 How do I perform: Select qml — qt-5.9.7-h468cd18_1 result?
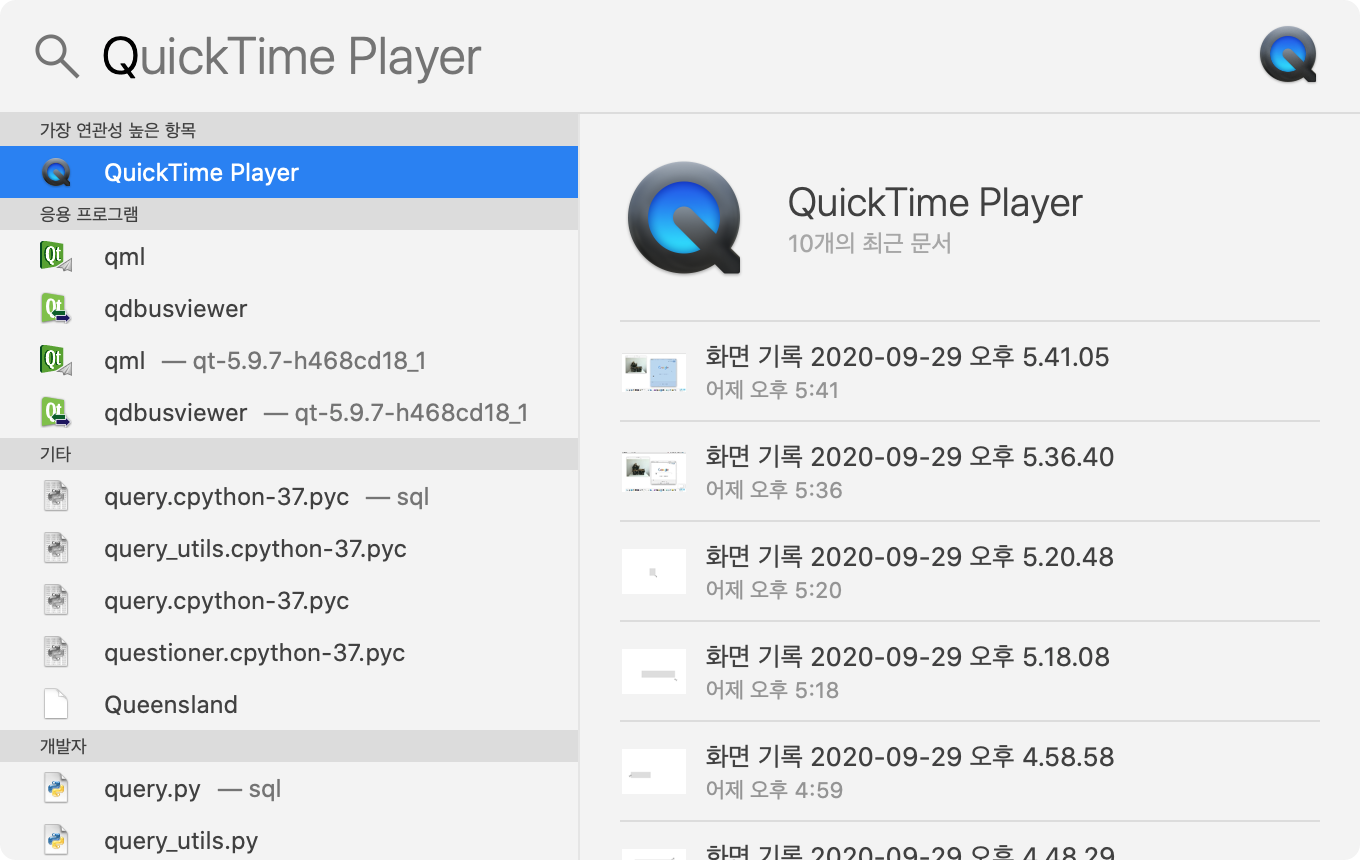(x=289, y=360)
